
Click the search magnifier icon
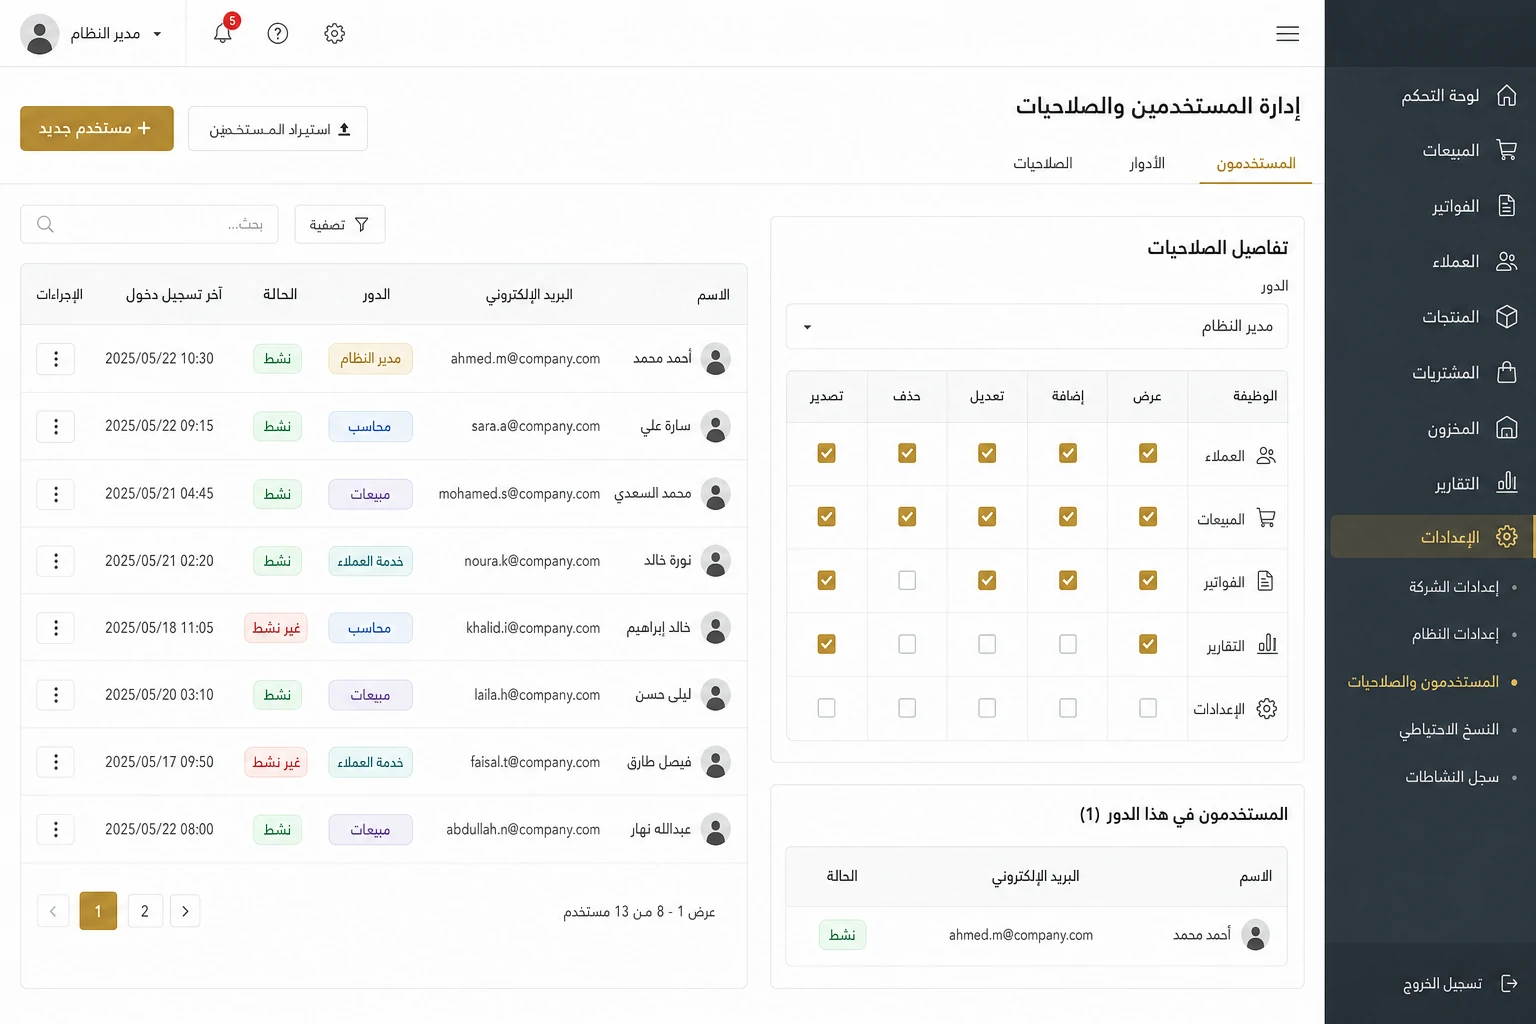click(x=45, y=224)
